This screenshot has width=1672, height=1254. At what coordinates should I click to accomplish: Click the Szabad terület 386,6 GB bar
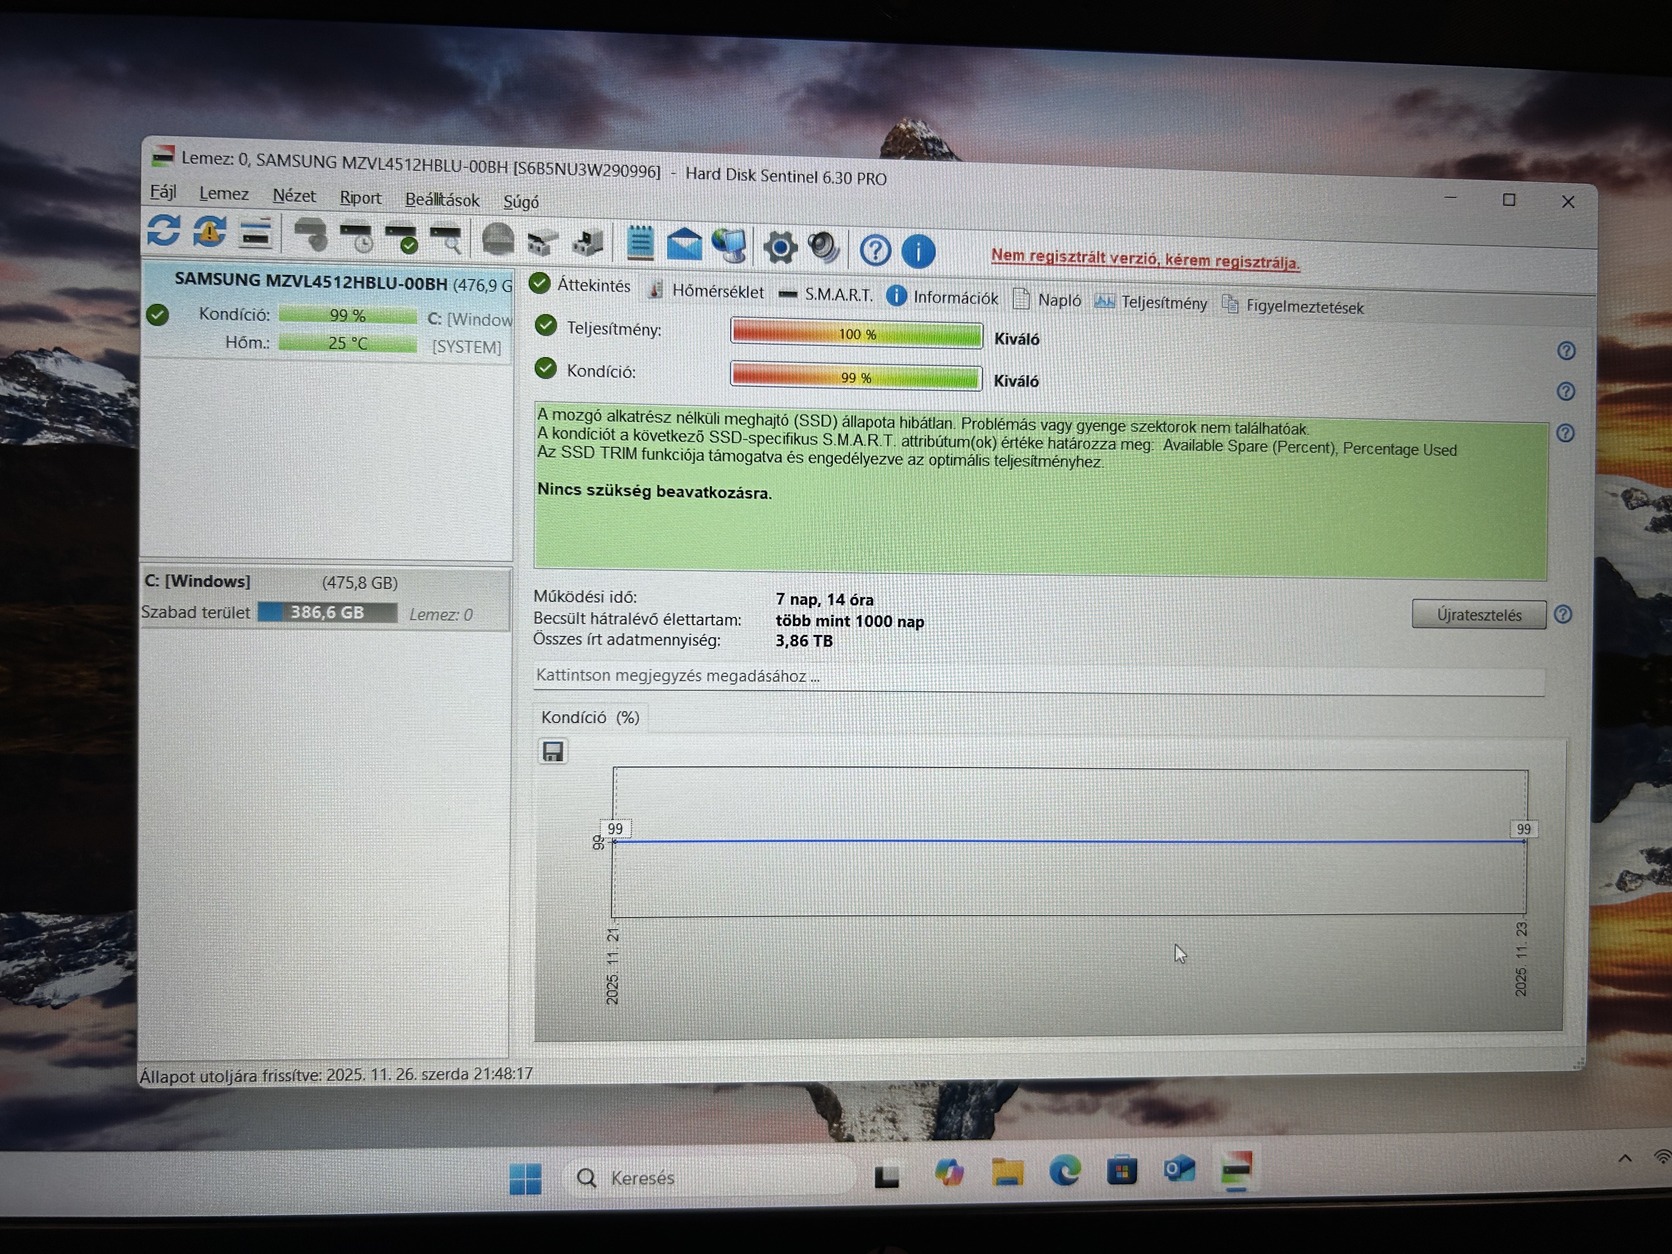point(327,612)
